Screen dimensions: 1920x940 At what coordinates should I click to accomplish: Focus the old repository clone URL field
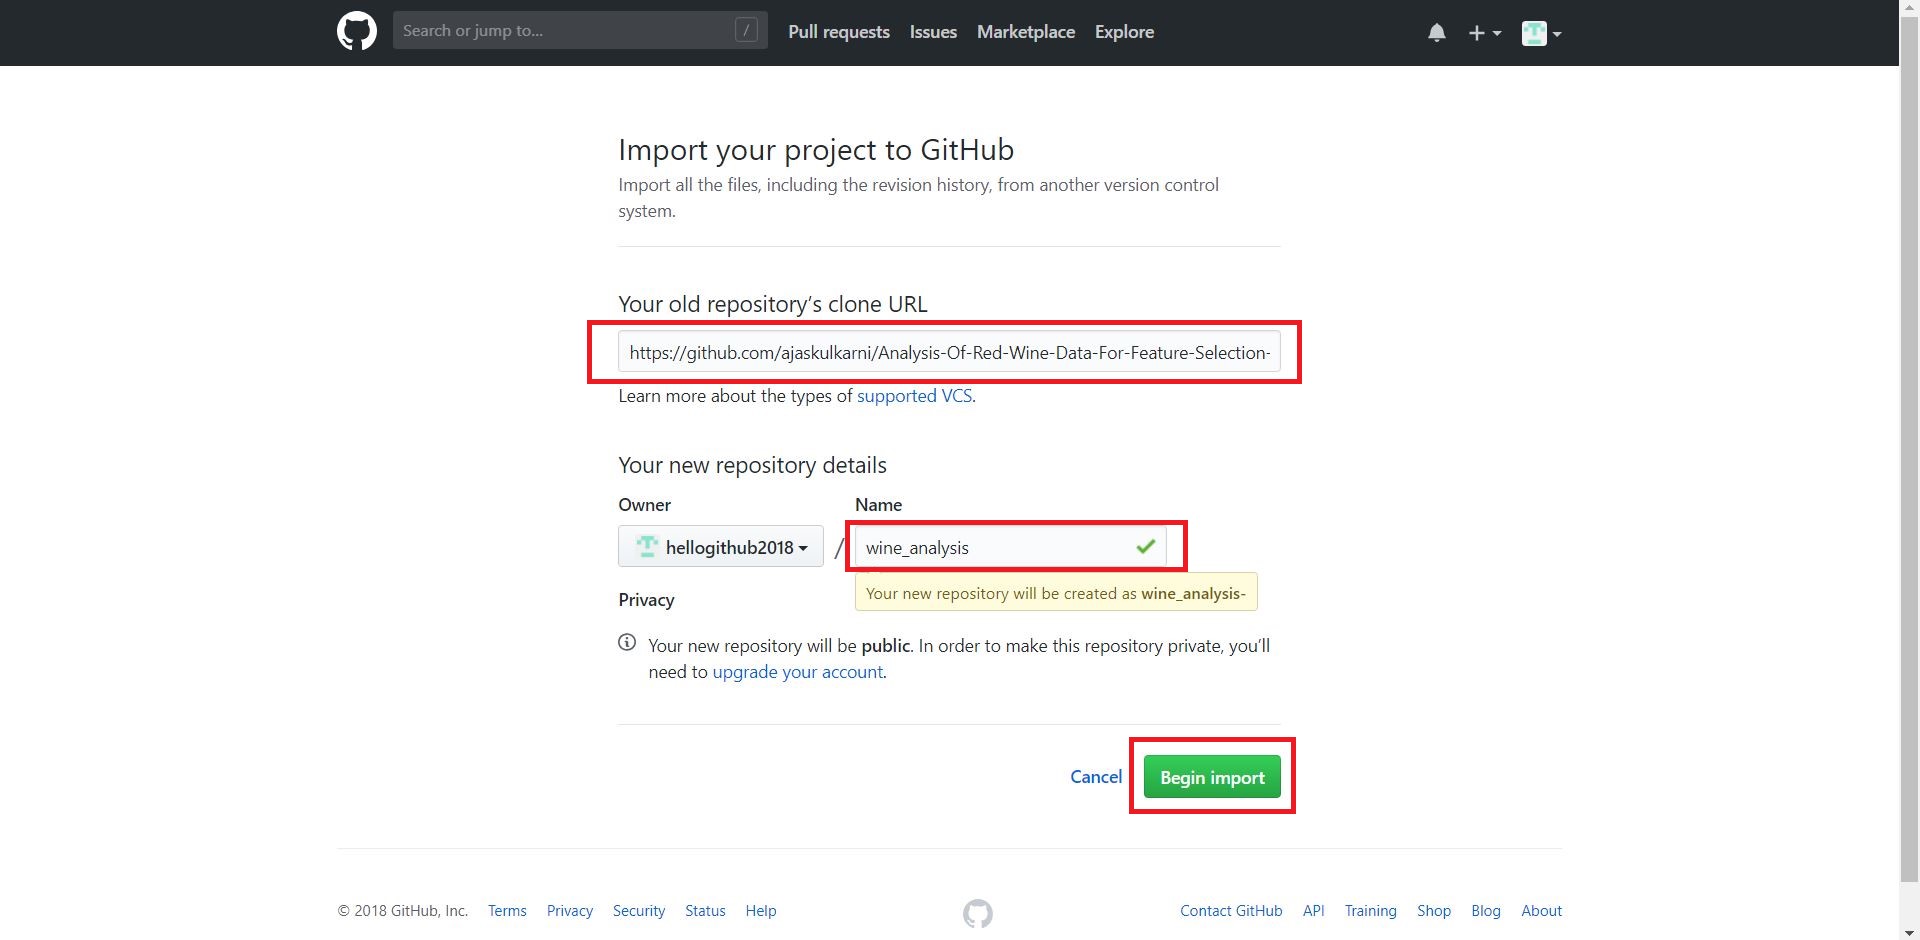949,352
